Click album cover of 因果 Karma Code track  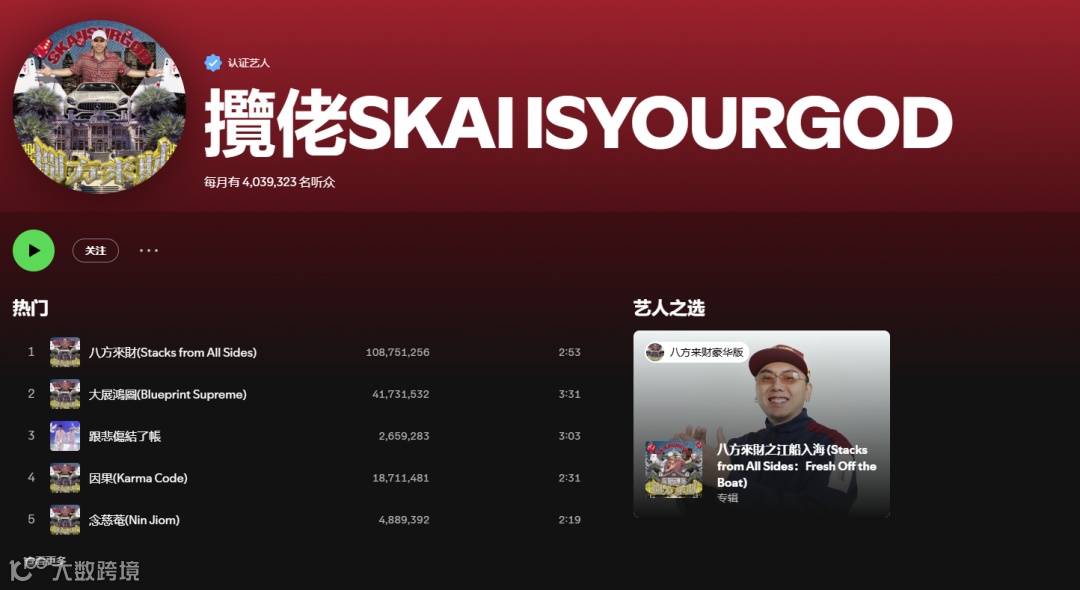[x=65, y=478]
